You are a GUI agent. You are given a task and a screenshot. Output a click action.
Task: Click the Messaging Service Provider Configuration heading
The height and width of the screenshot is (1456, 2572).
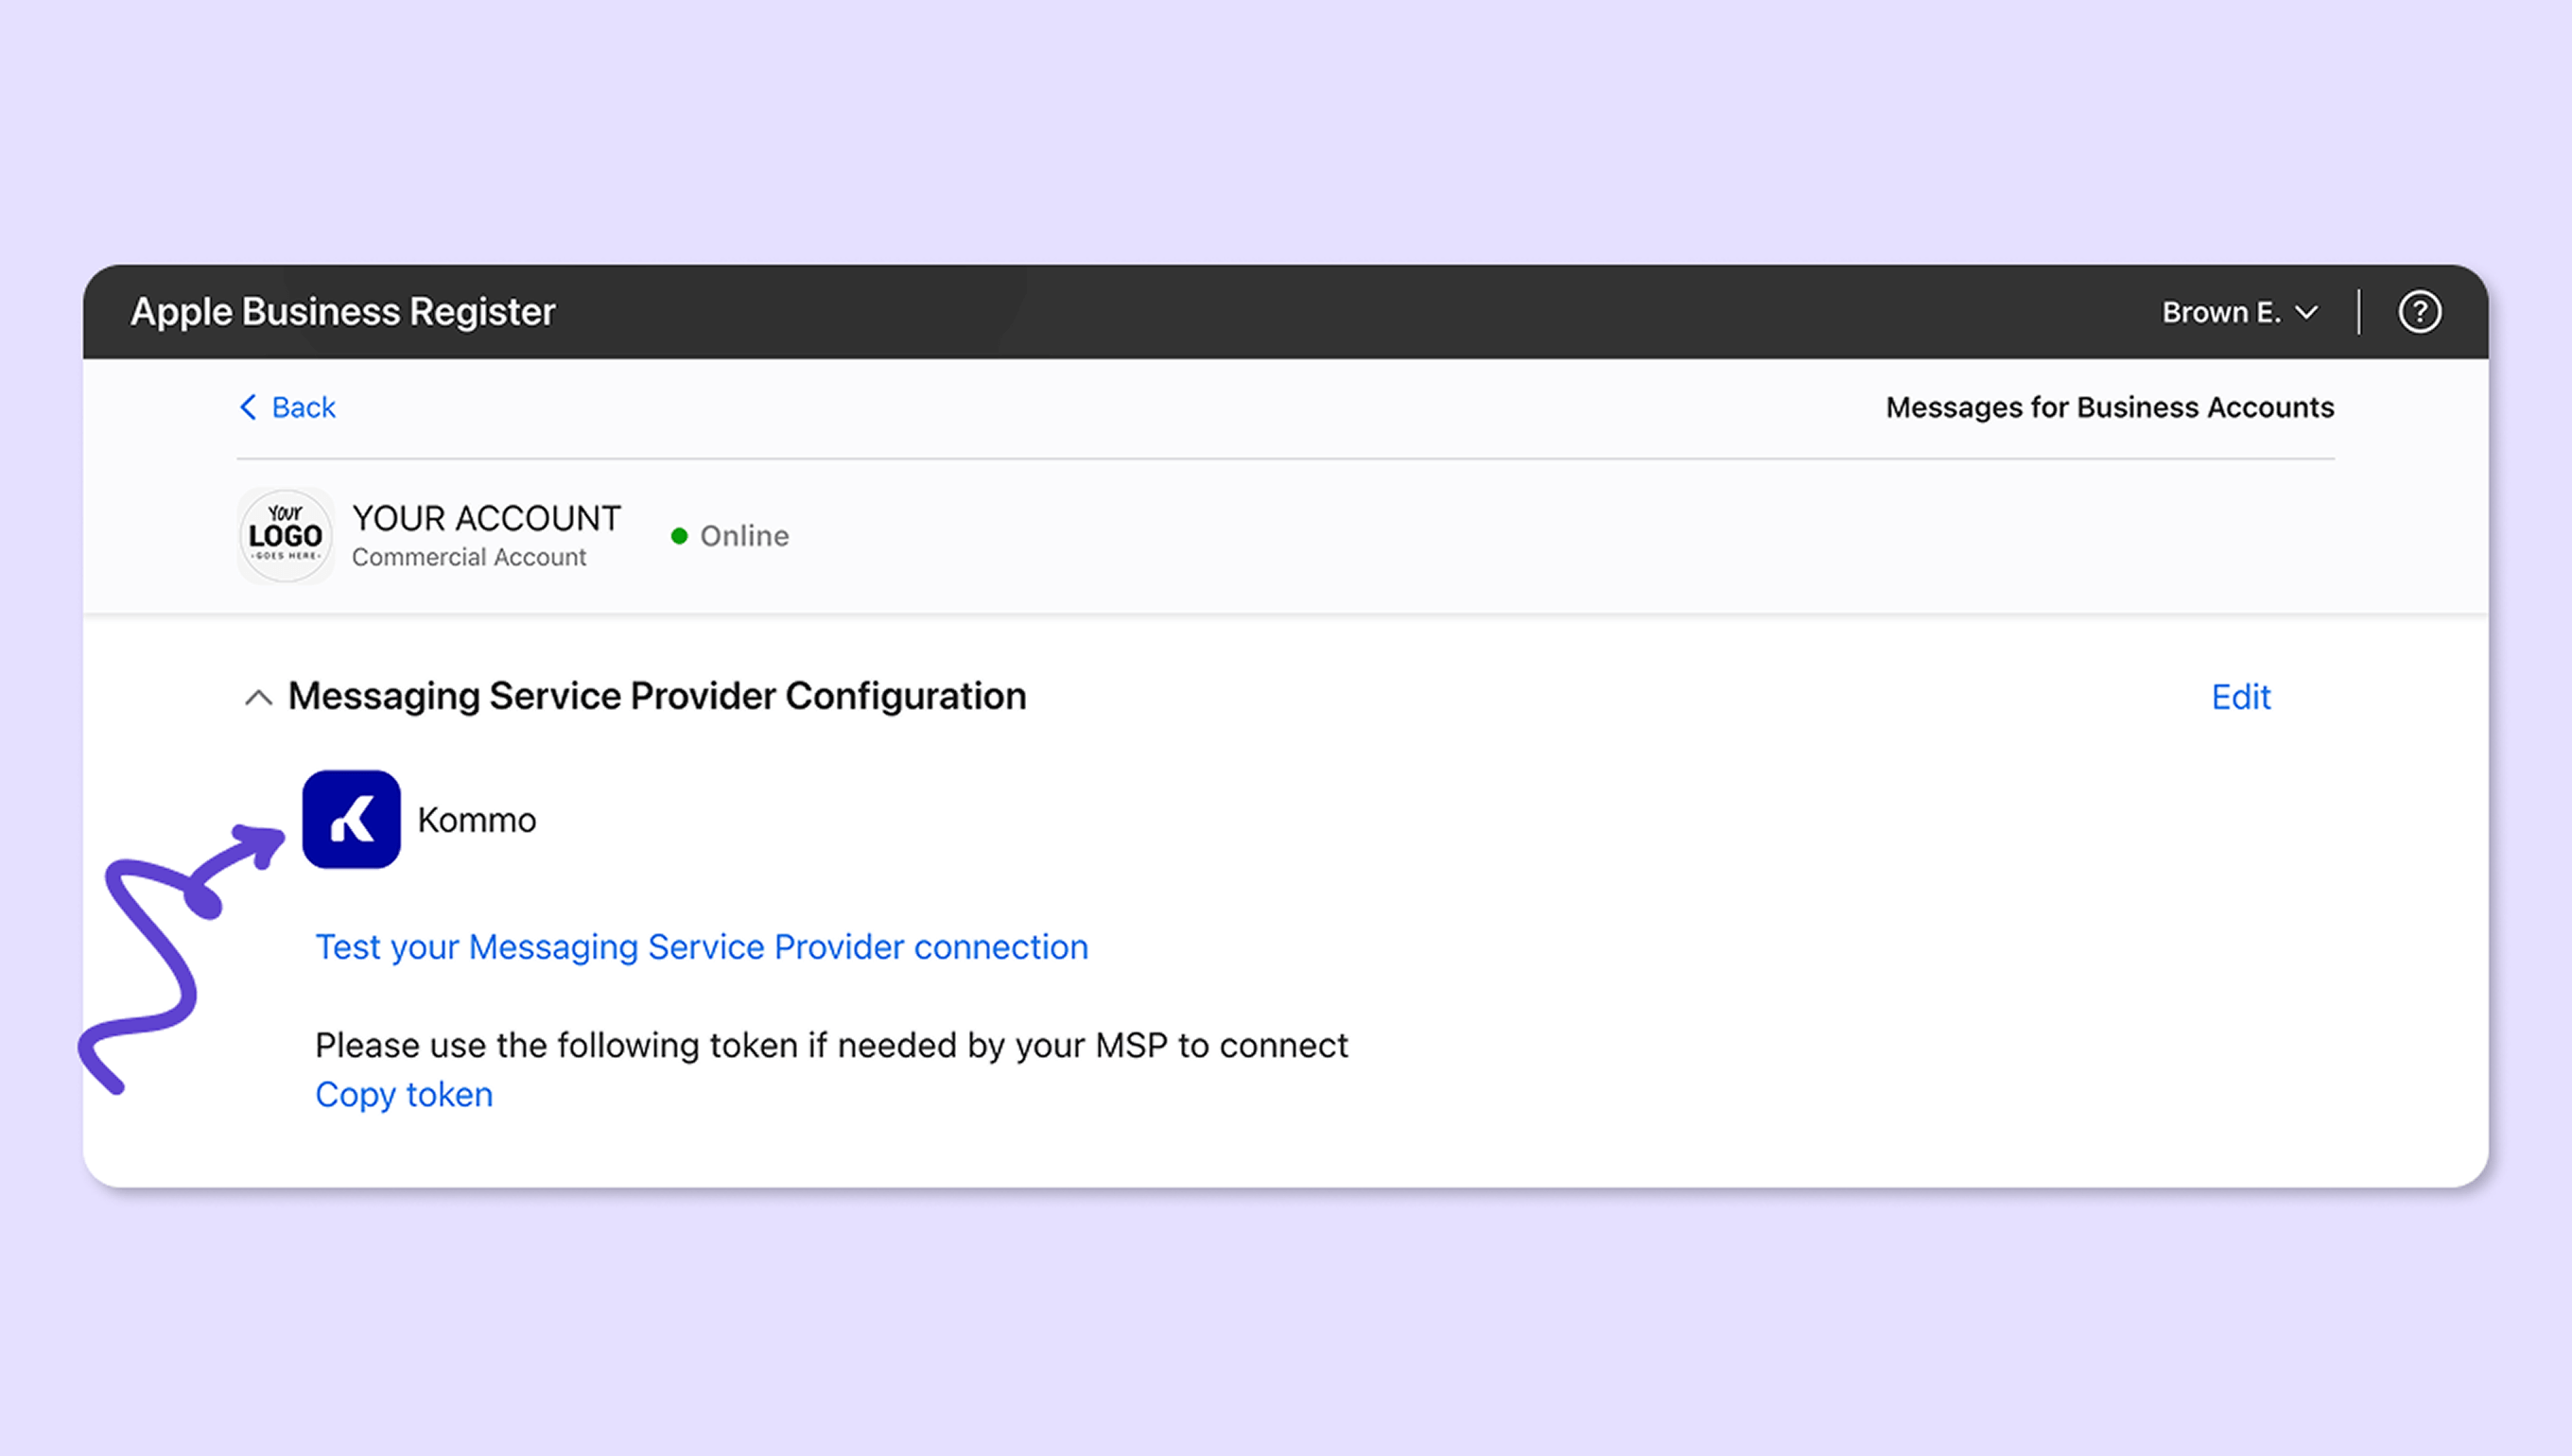657,696
